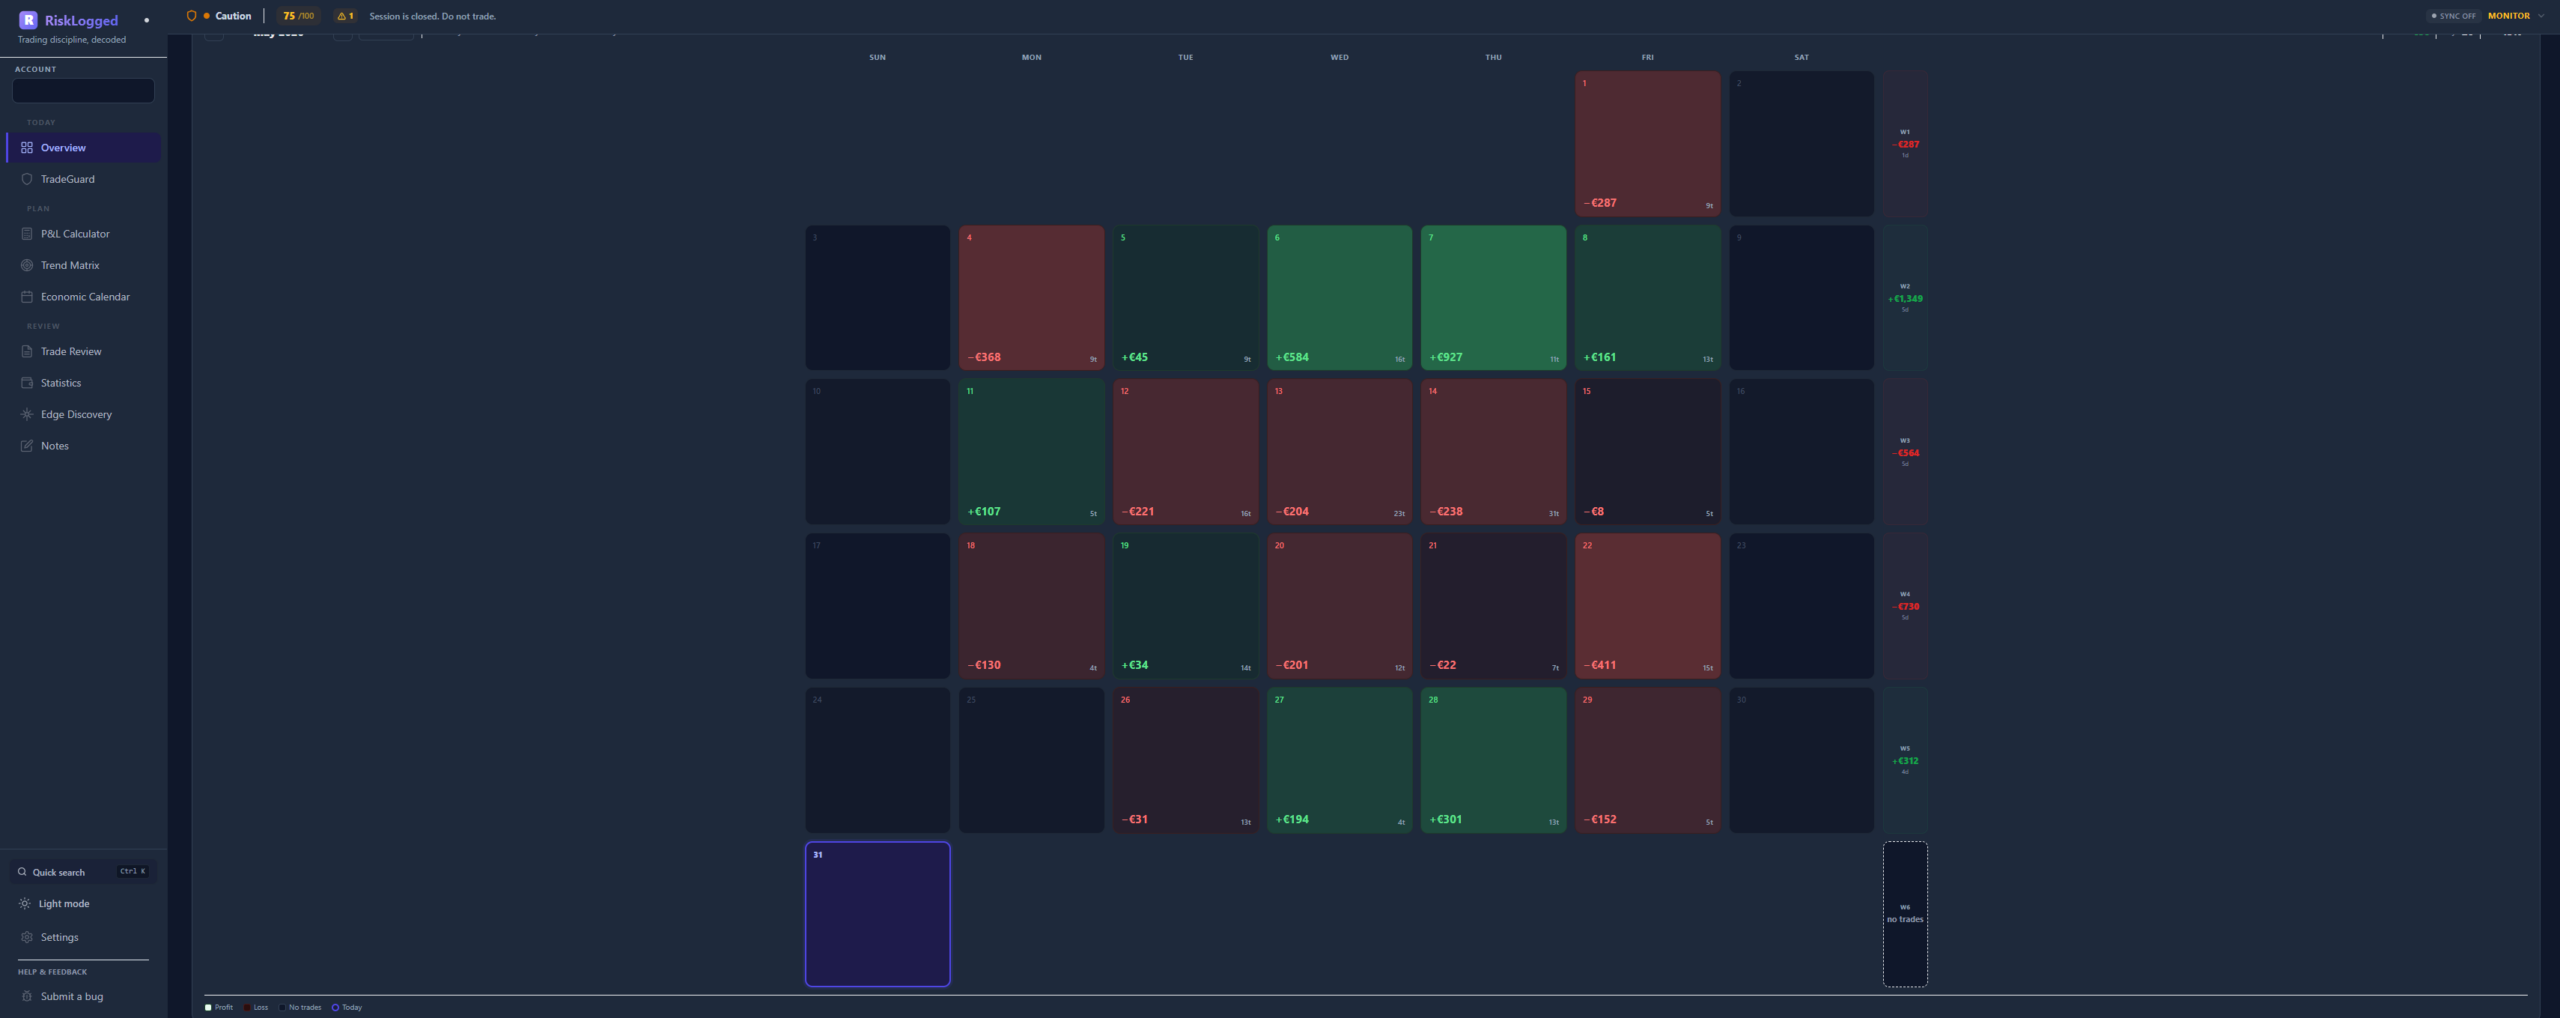Open May 4 cell with −€368
Viewport: 2560px width, 1018px height.
pyautogui.click(x=1032, y=297)
